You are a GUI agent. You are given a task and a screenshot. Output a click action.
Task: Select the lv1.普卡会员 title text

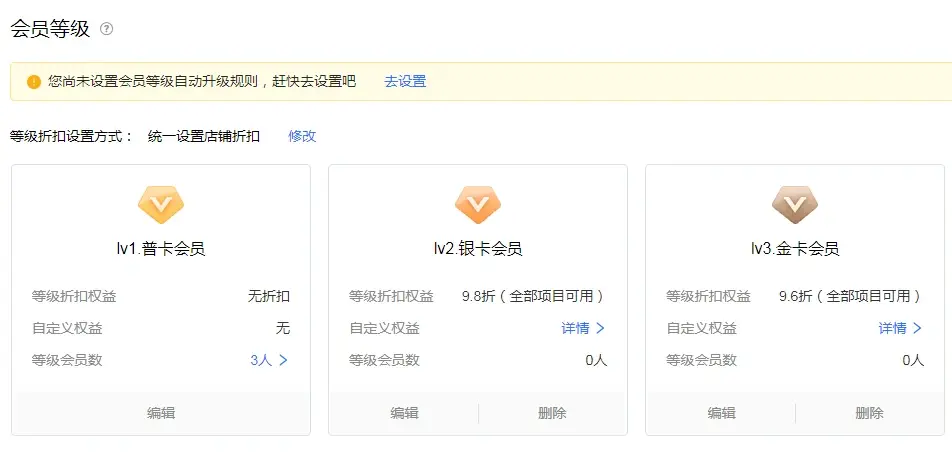(x=161, y=249)
